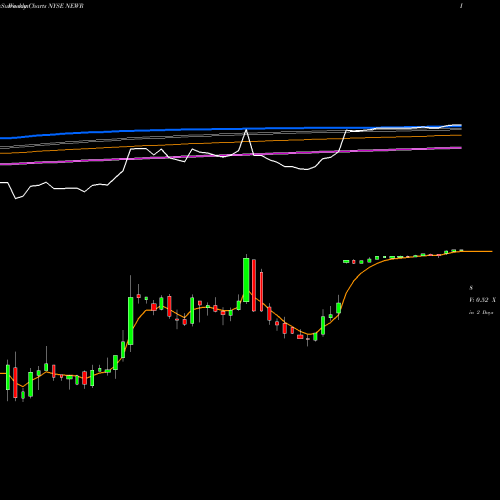
Task: Click the large green breakout candle with the long upper wick
Action: pyautogui.click(x=131, y=320)
